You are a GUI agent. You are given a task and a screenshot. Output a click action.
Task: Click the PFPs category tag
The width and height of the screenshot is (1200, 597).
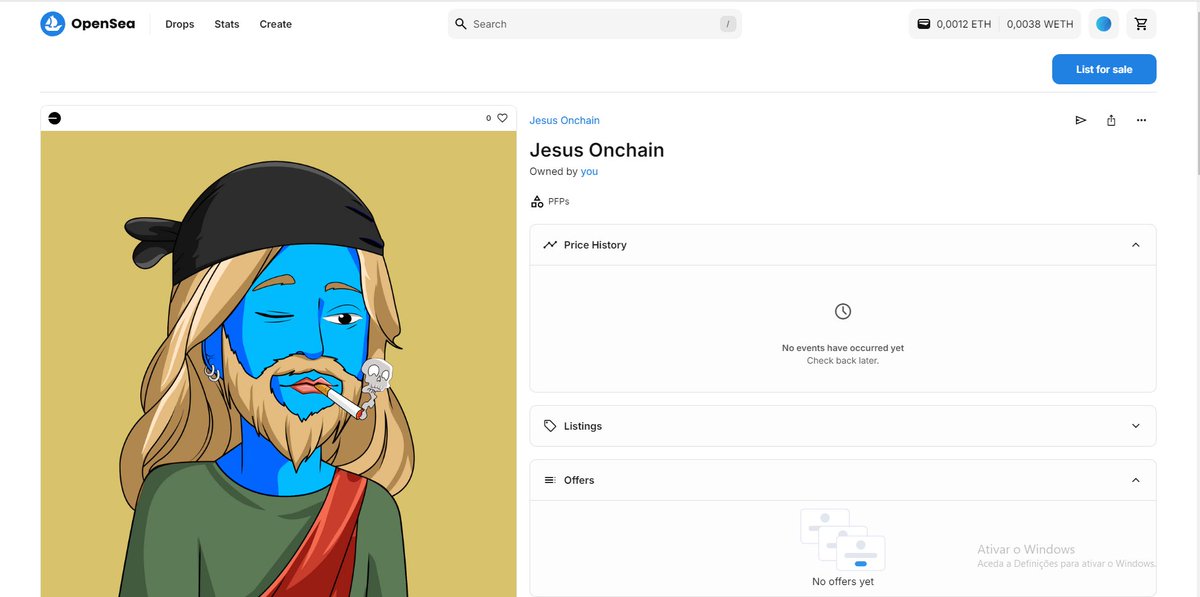click(x=550, y=202)
